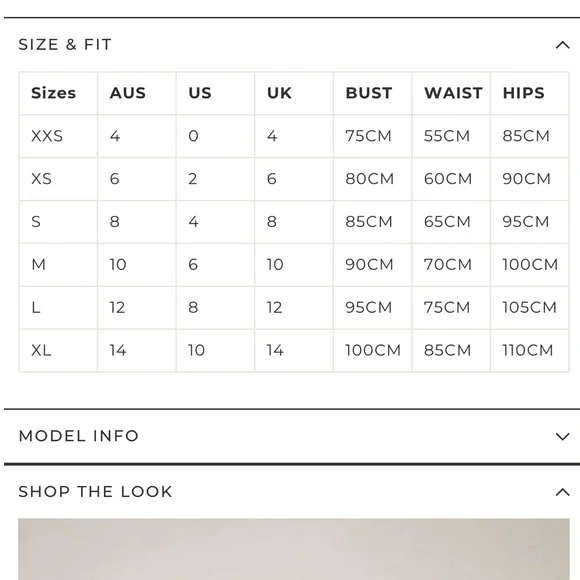Select the XS size row label
The width and height of the screenshot is (580, 580).
click(x=41, y=179)
